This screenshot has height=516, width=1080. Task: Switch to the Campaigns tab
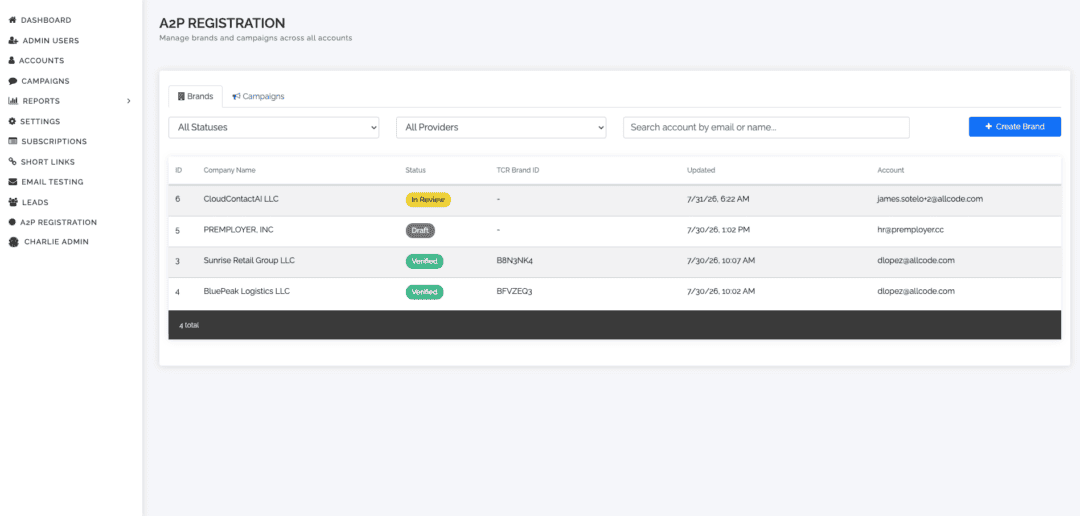(x=258, y=96)
